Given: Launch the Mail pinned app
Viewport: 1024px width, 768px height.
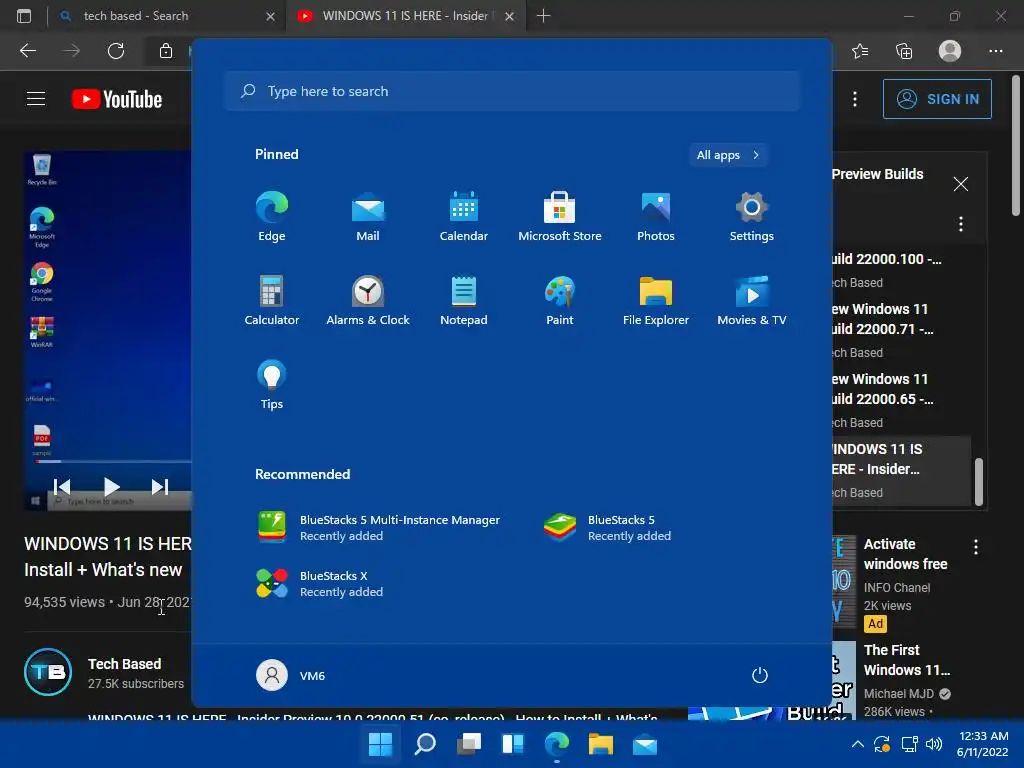Looking at the screenshot, I should (368, 217).
